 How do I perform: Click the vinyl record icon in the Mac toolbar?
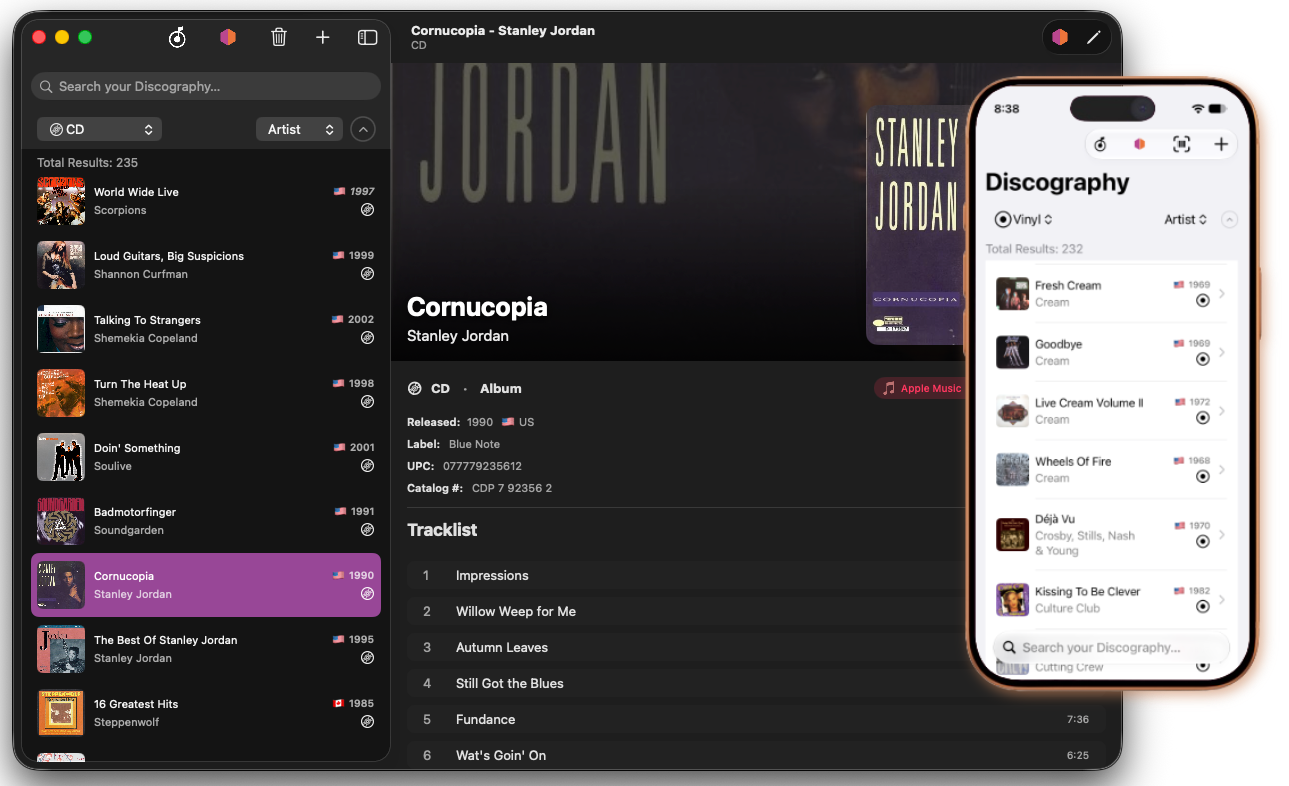point(177,37)
